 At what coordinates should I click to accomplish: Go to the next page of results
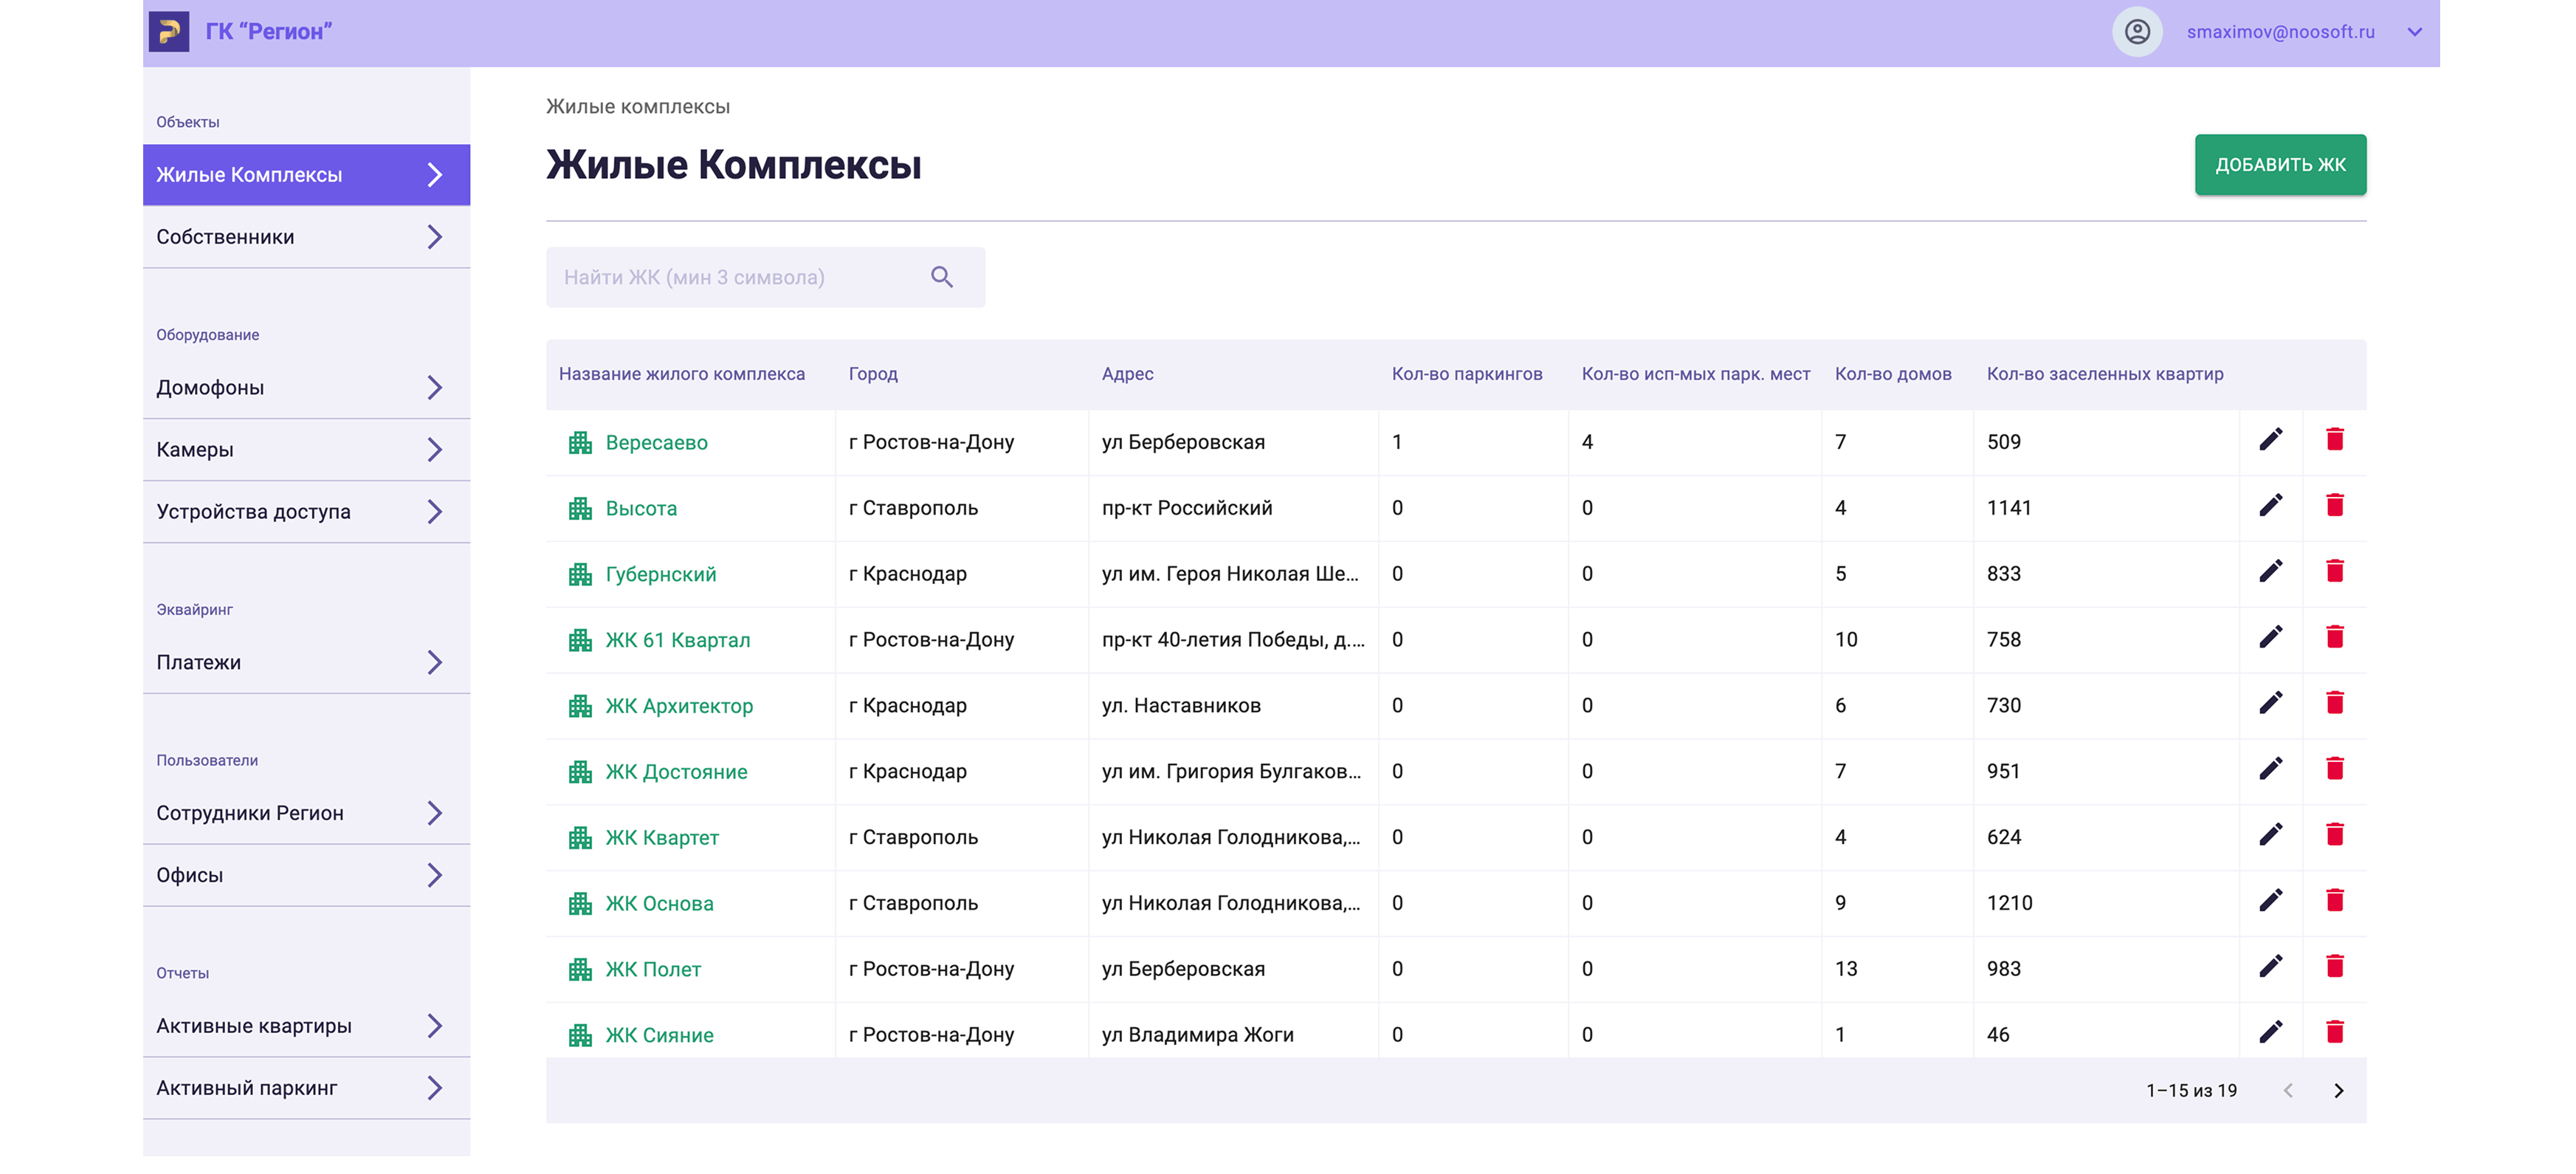point(2338,1090)
